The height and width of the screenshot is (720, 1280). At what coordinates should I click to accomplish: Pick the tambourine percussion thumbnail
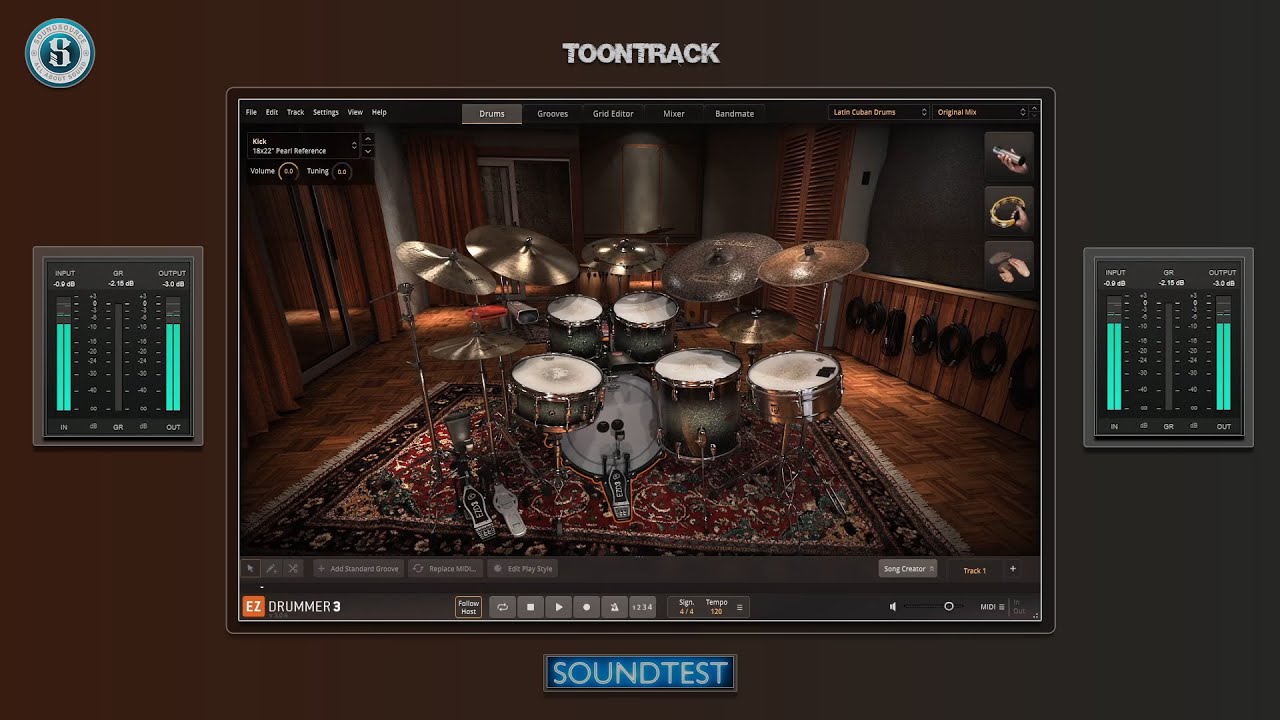[1008, 210]
